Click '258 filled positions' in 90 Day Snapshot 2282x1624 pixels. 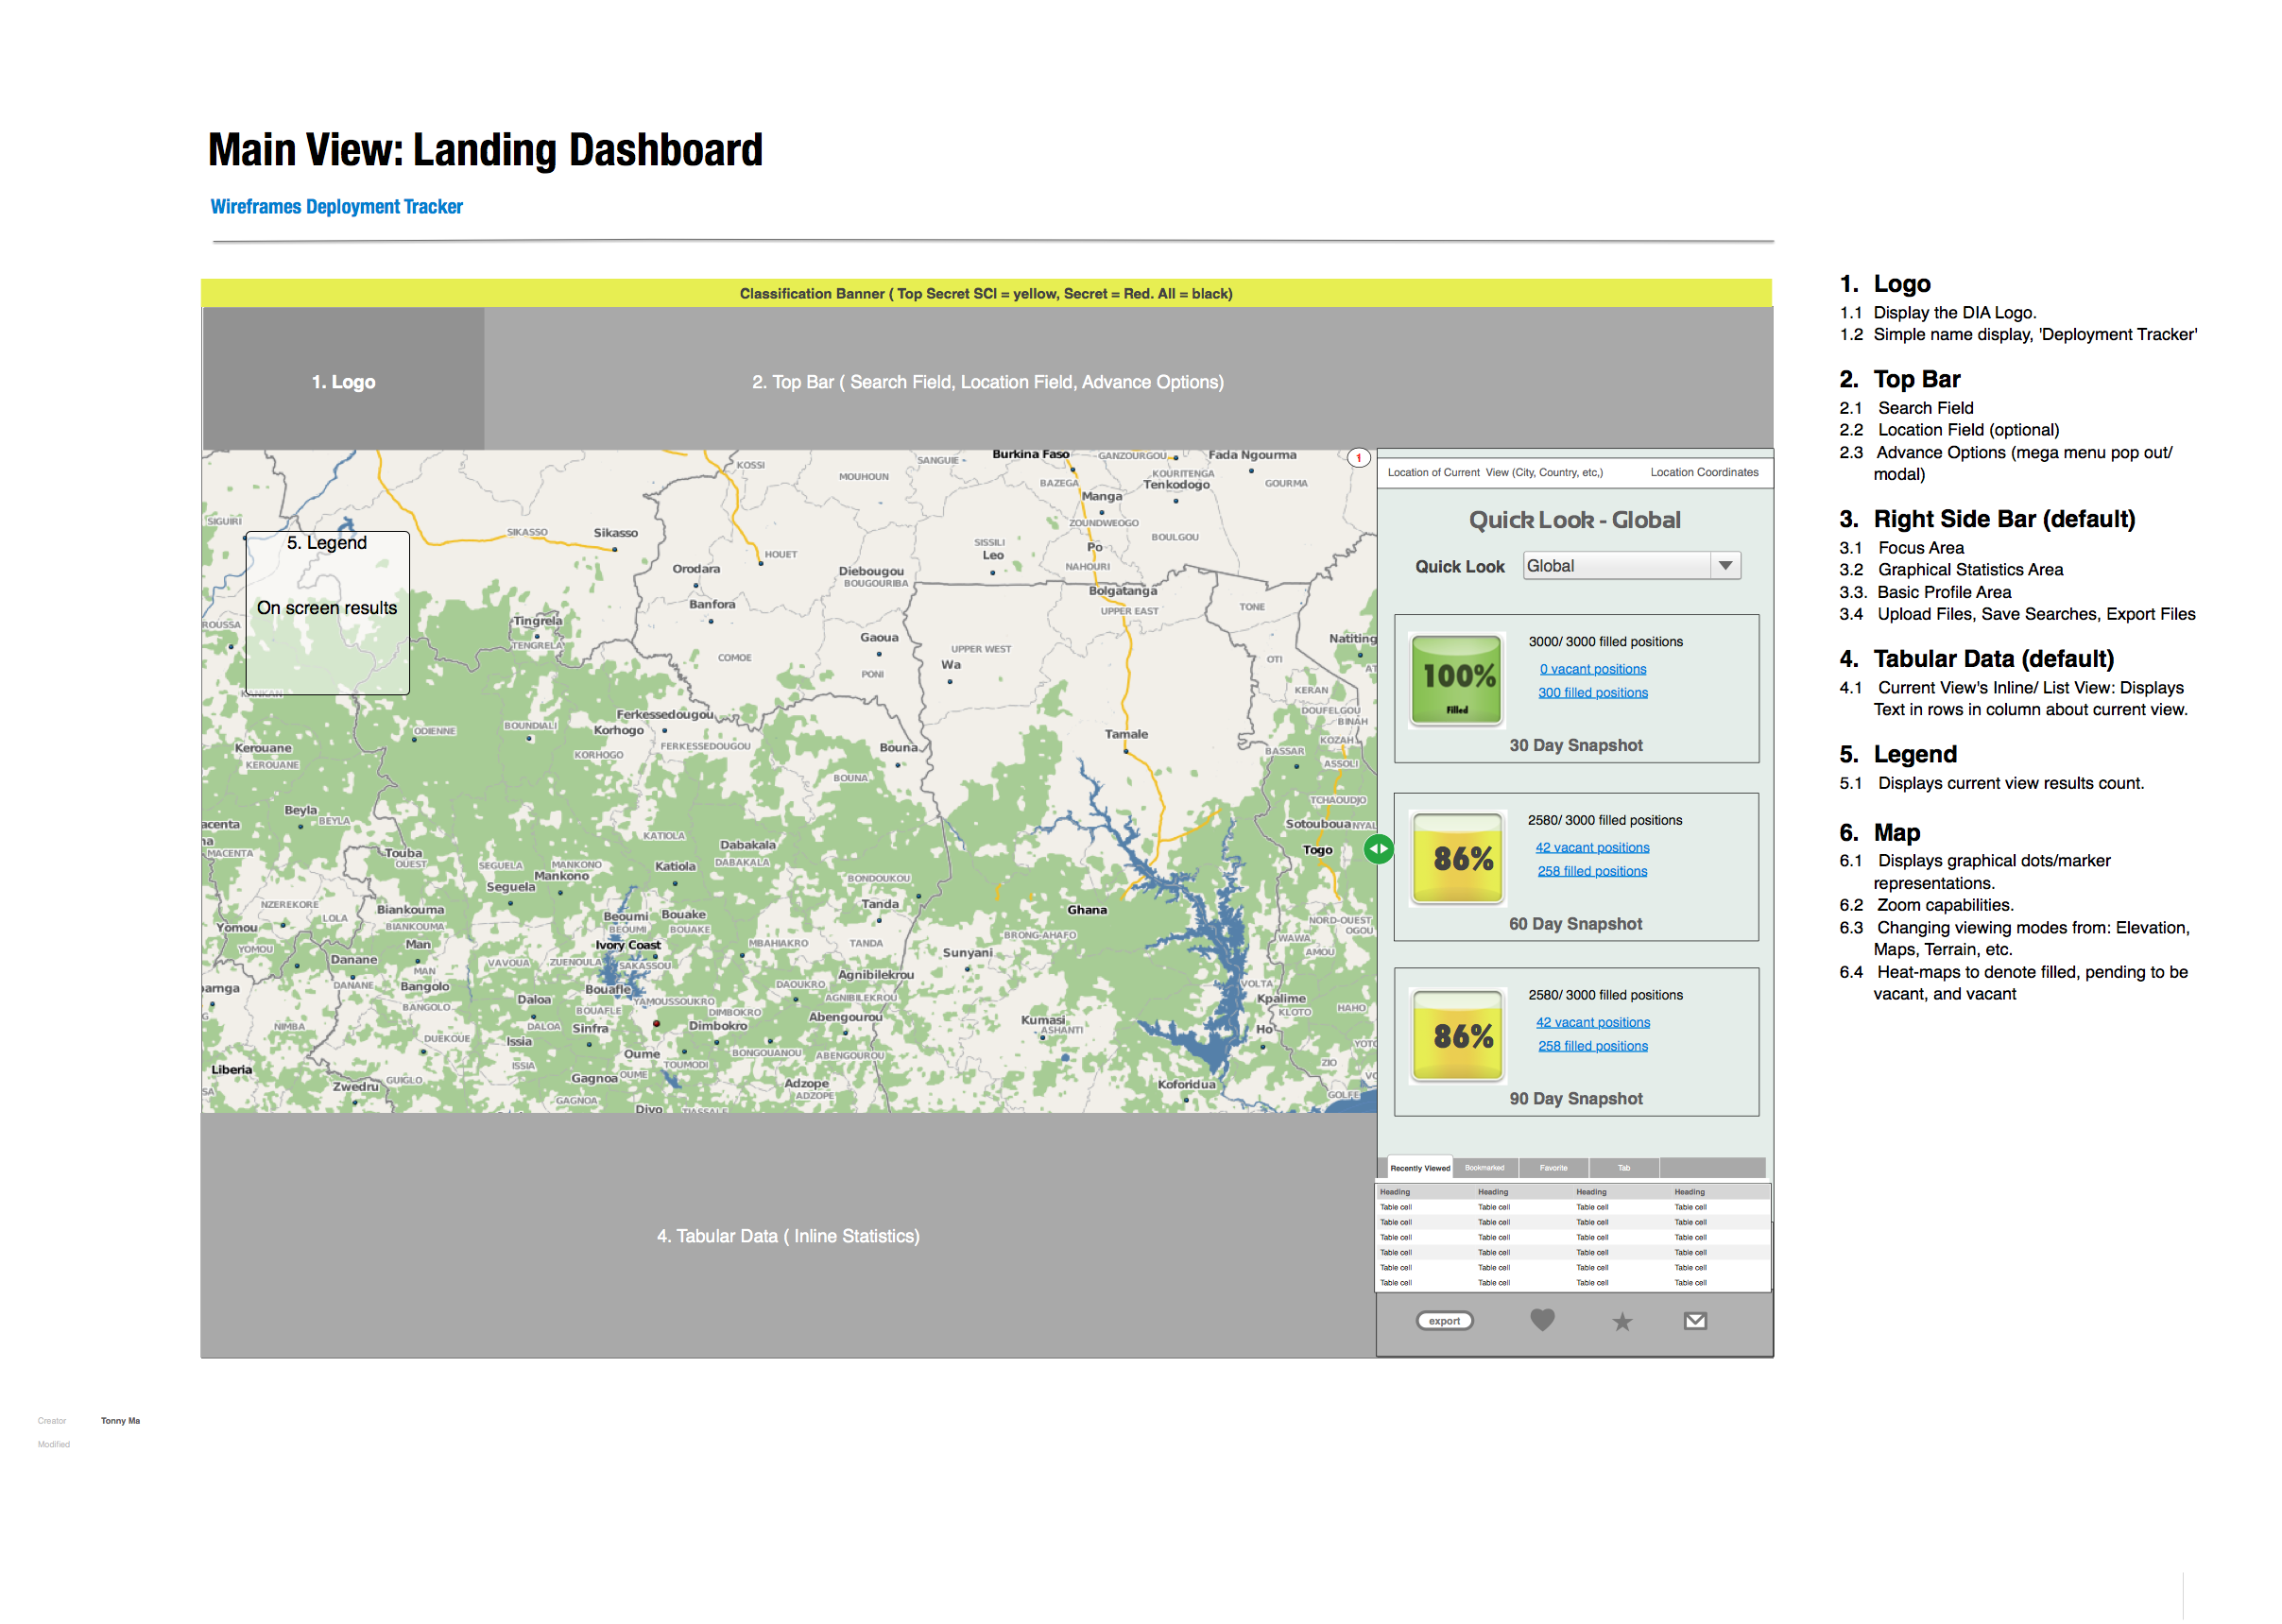pos(1592,1045)
